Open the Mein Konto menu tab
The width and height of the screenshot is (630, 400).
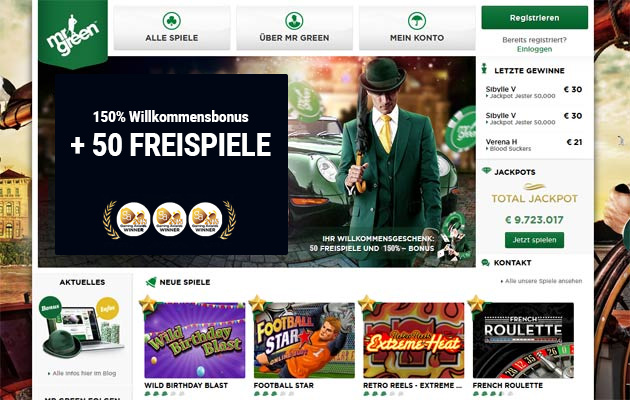417,28
